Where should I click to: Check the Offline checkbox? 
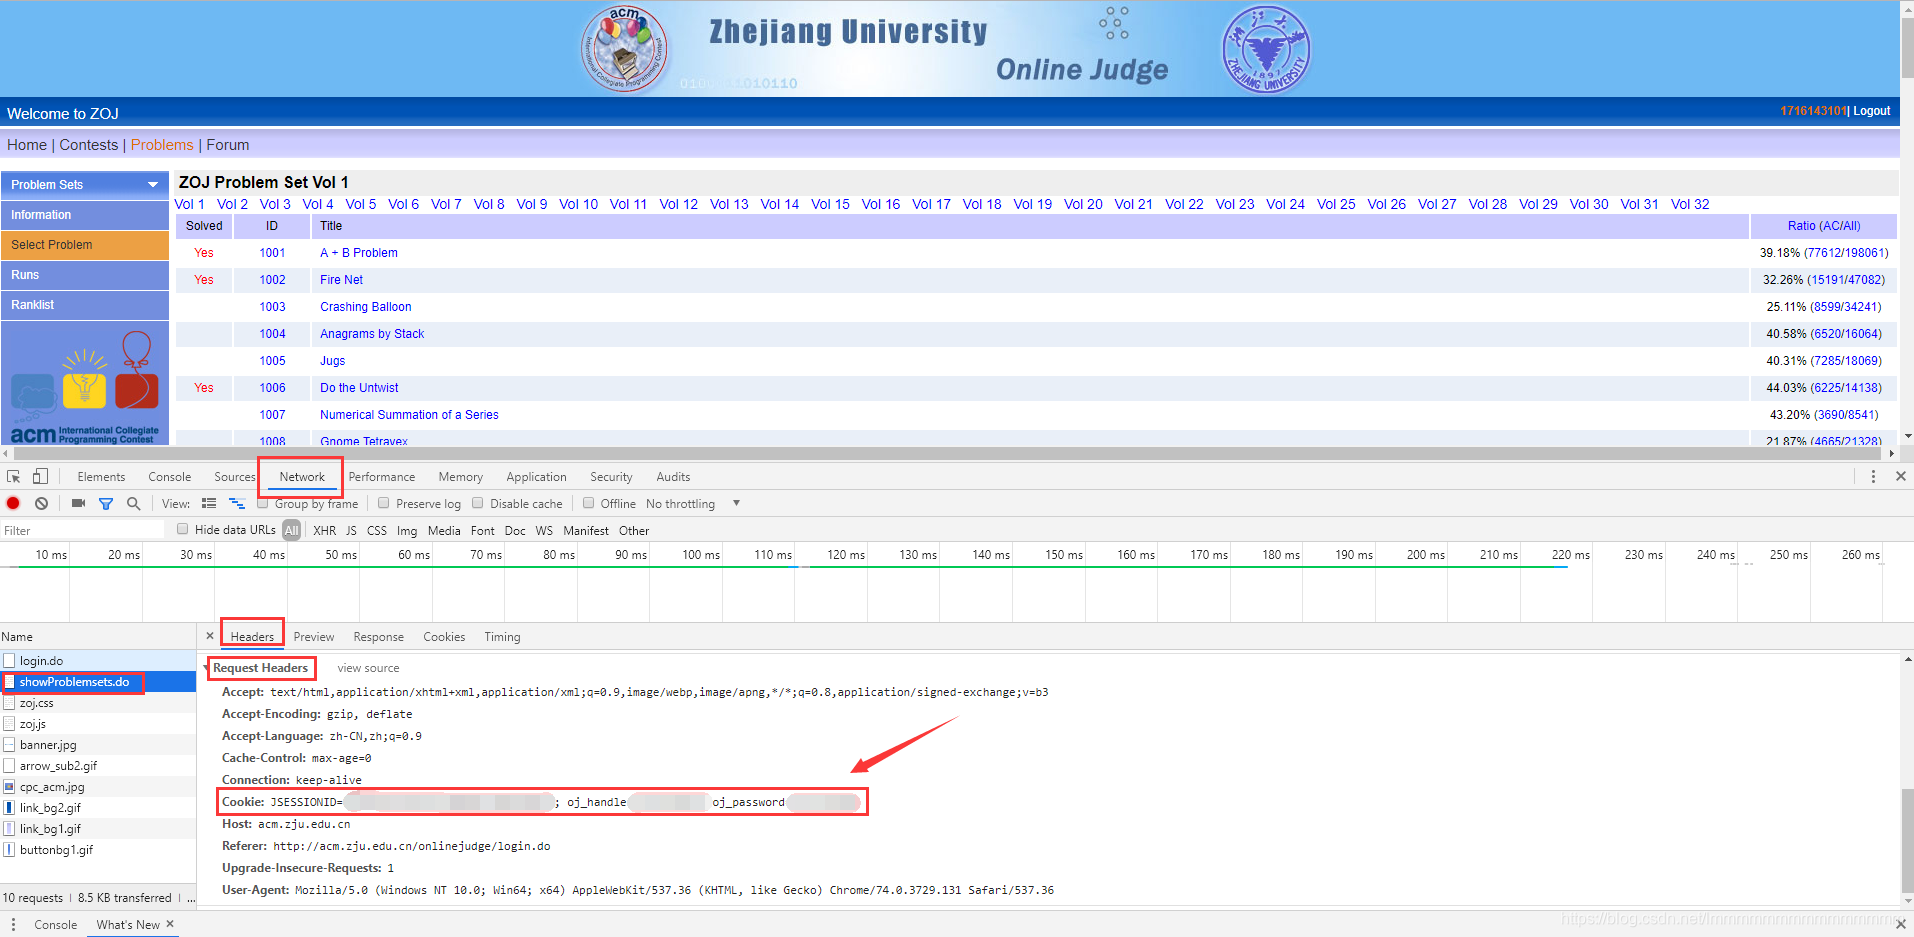589,503
